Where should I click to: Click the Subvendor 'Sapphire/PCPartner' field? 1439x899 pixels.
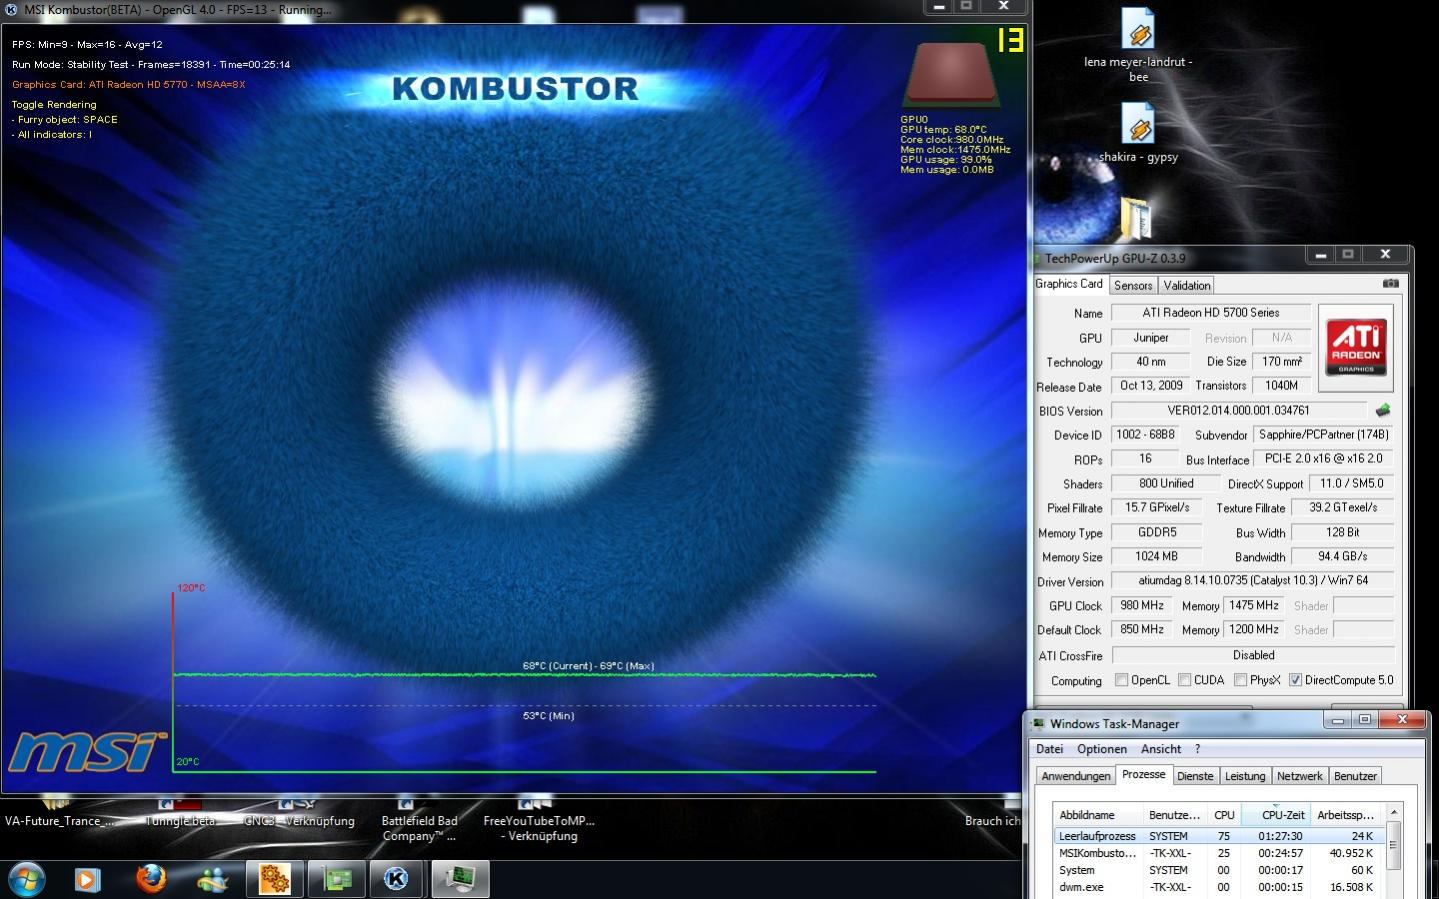point(1323,435)
